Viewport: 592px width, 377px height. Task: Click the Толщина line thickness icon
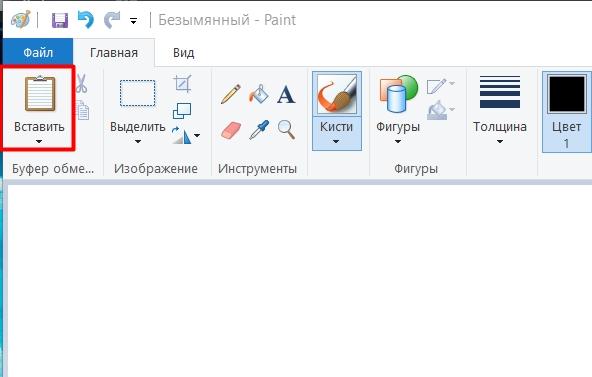coord(500,92)
